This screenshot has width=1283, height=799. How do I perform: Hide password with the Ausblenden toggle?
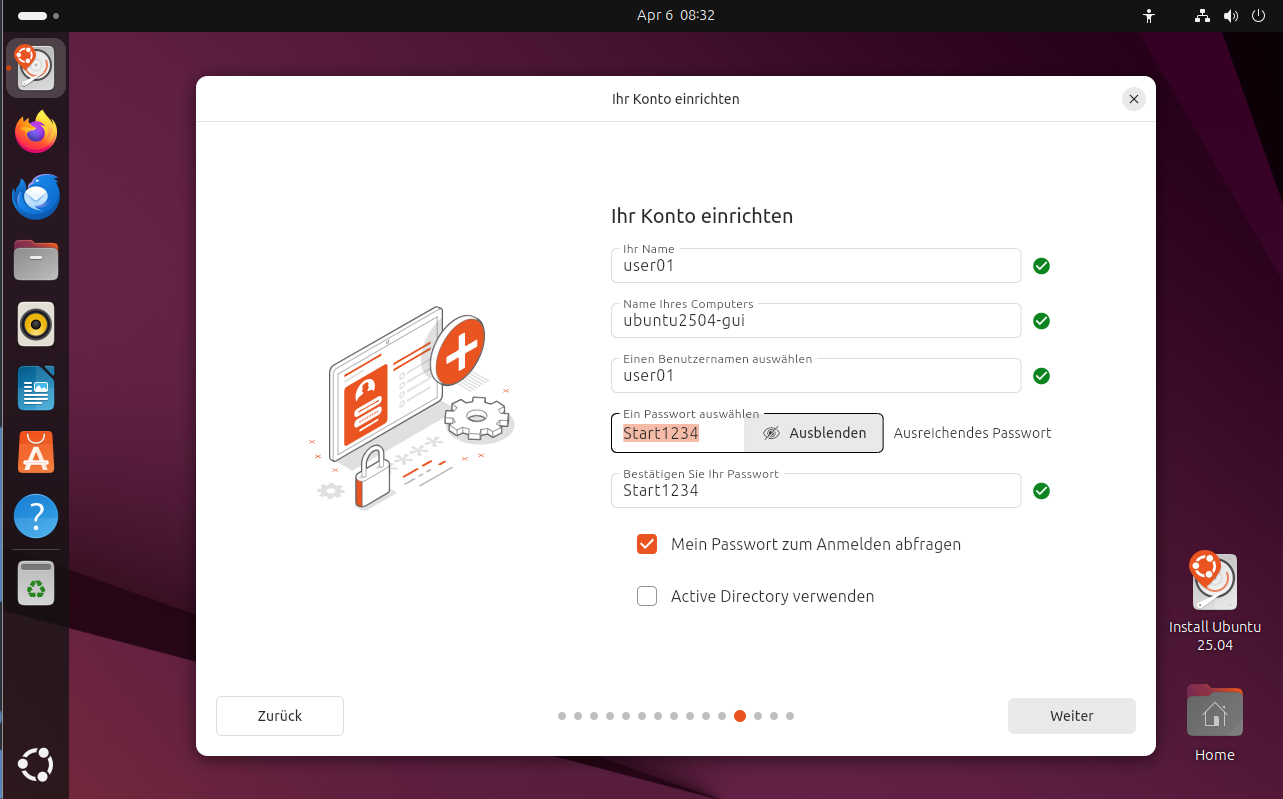tap(814, 433)
